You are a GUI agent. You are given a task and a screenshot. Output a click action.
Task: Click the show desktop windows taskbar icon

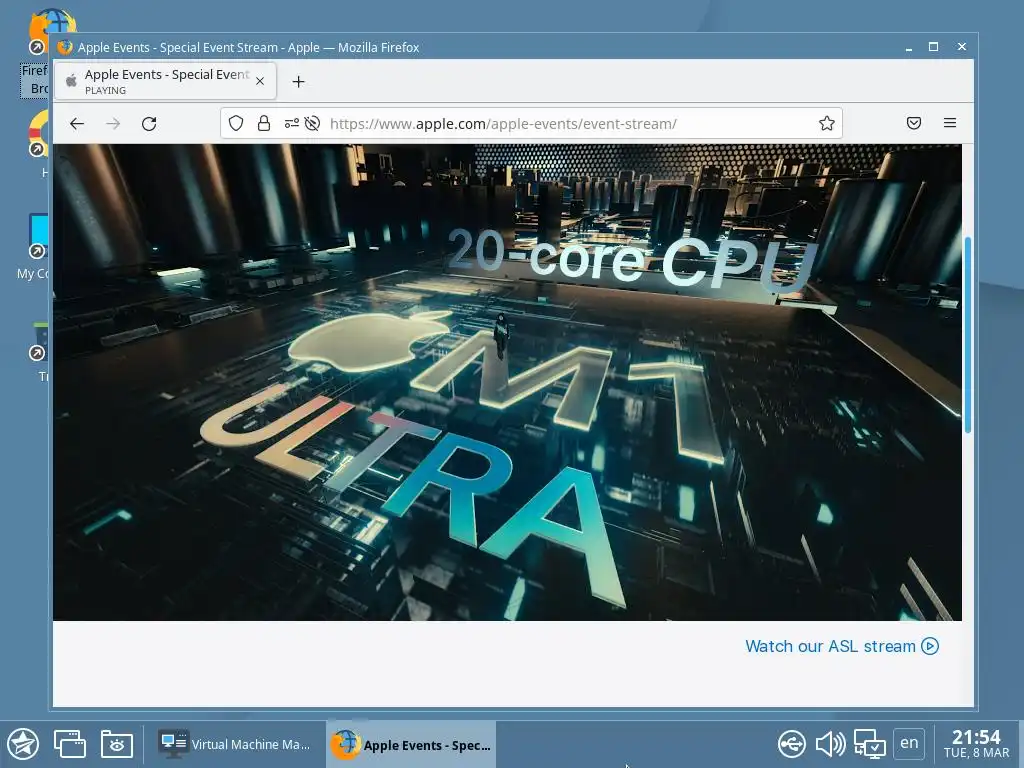69,744
